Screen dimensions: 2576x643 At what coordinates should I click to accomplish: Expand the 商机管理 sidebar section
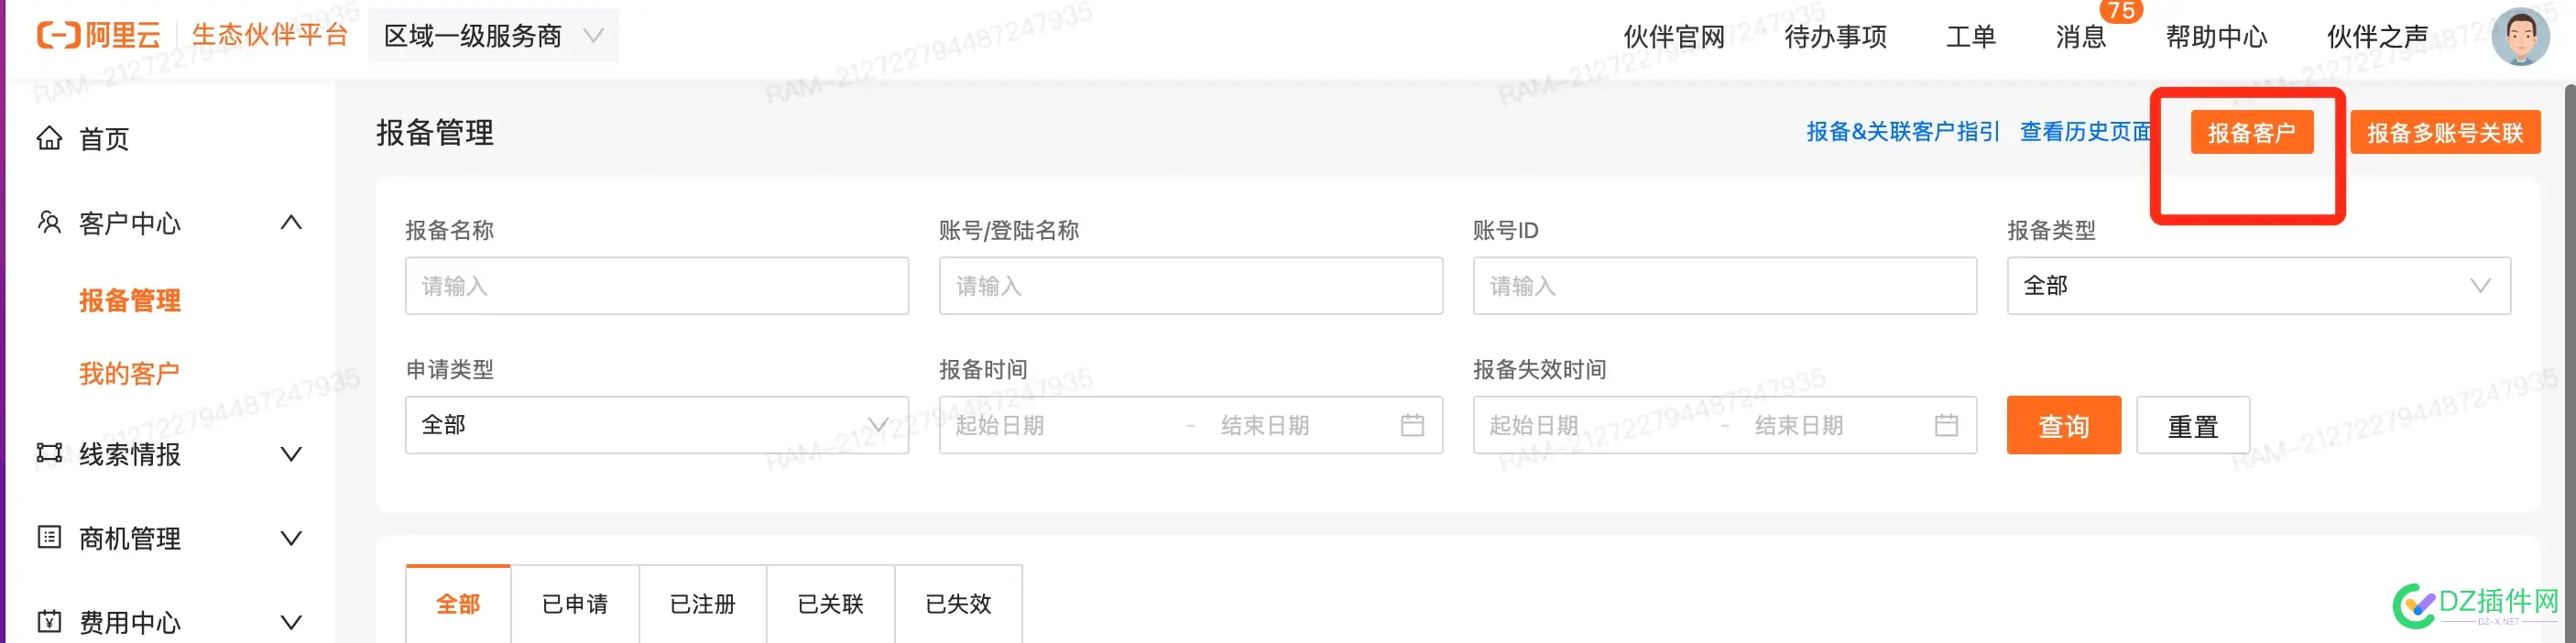pos(291,538)
